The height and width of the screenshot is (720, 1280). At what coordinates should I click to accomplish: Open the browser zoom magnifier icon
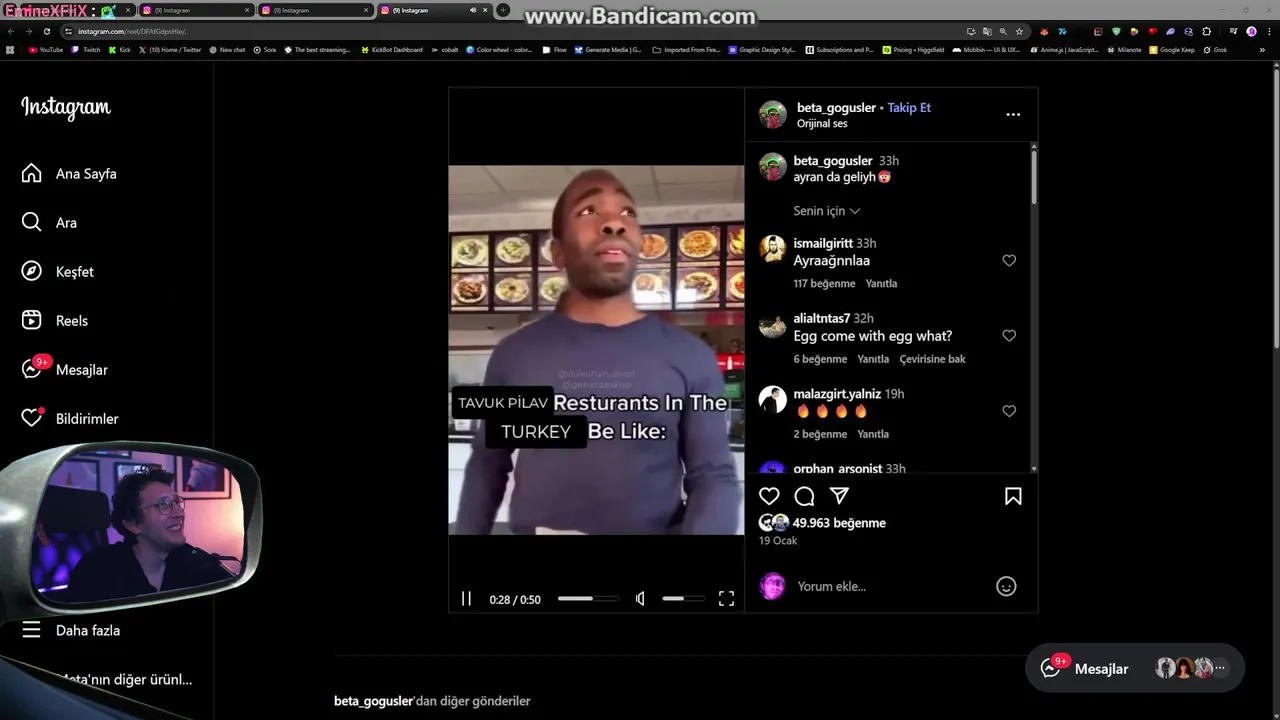(x=1003, y=31)
